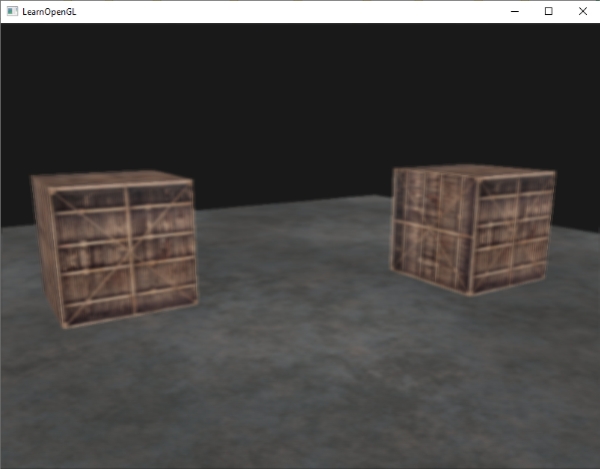Close the LearnOpenGL window

(x=582, y=11)
